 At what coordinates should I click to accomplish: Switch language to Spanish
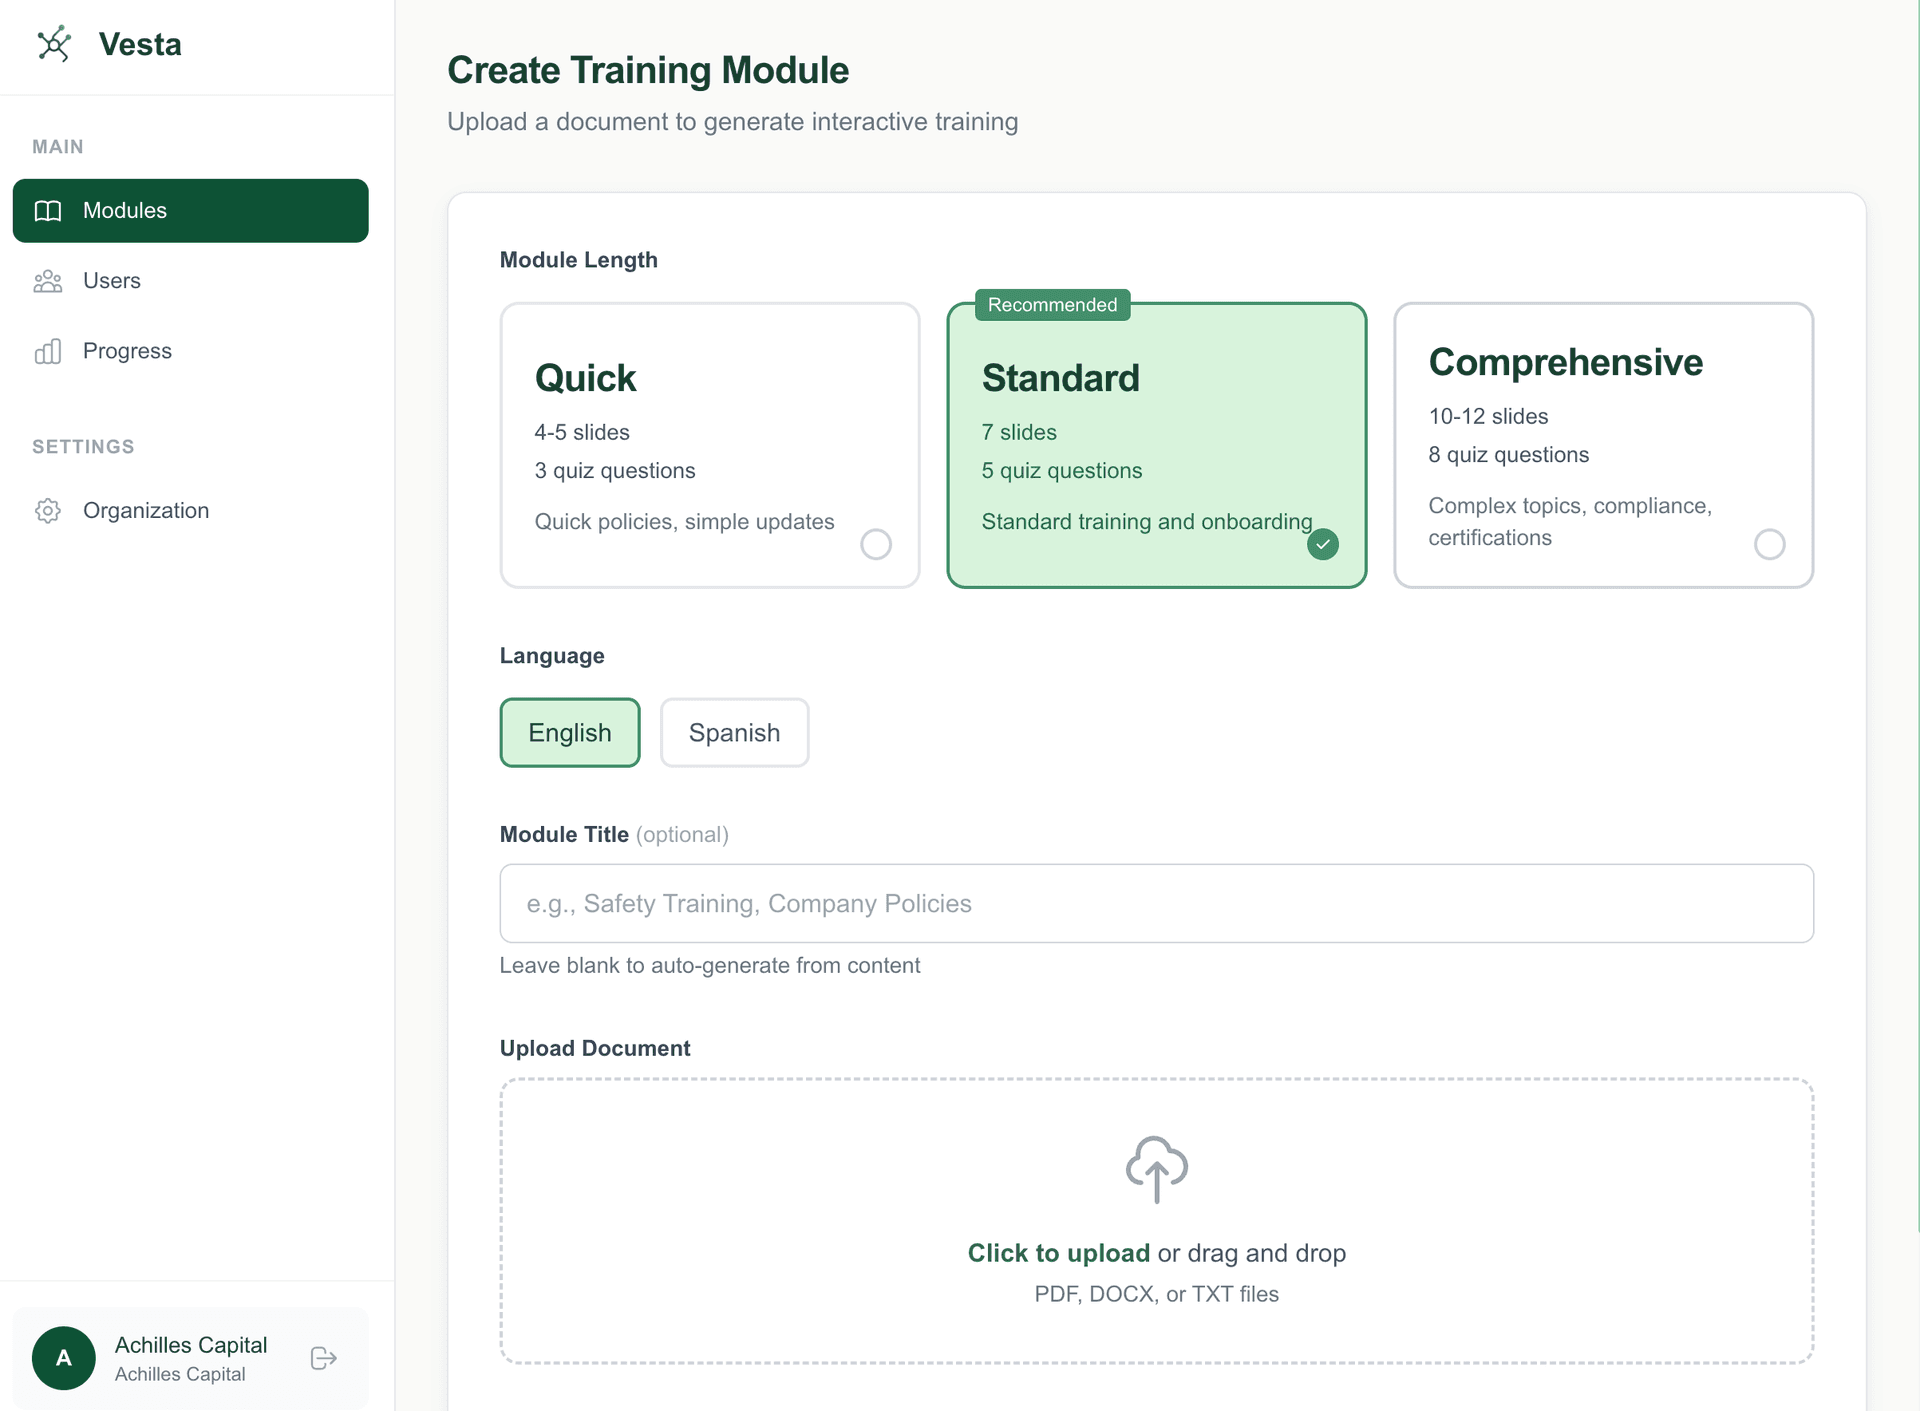pyautogui.click(x=734, y=732)
